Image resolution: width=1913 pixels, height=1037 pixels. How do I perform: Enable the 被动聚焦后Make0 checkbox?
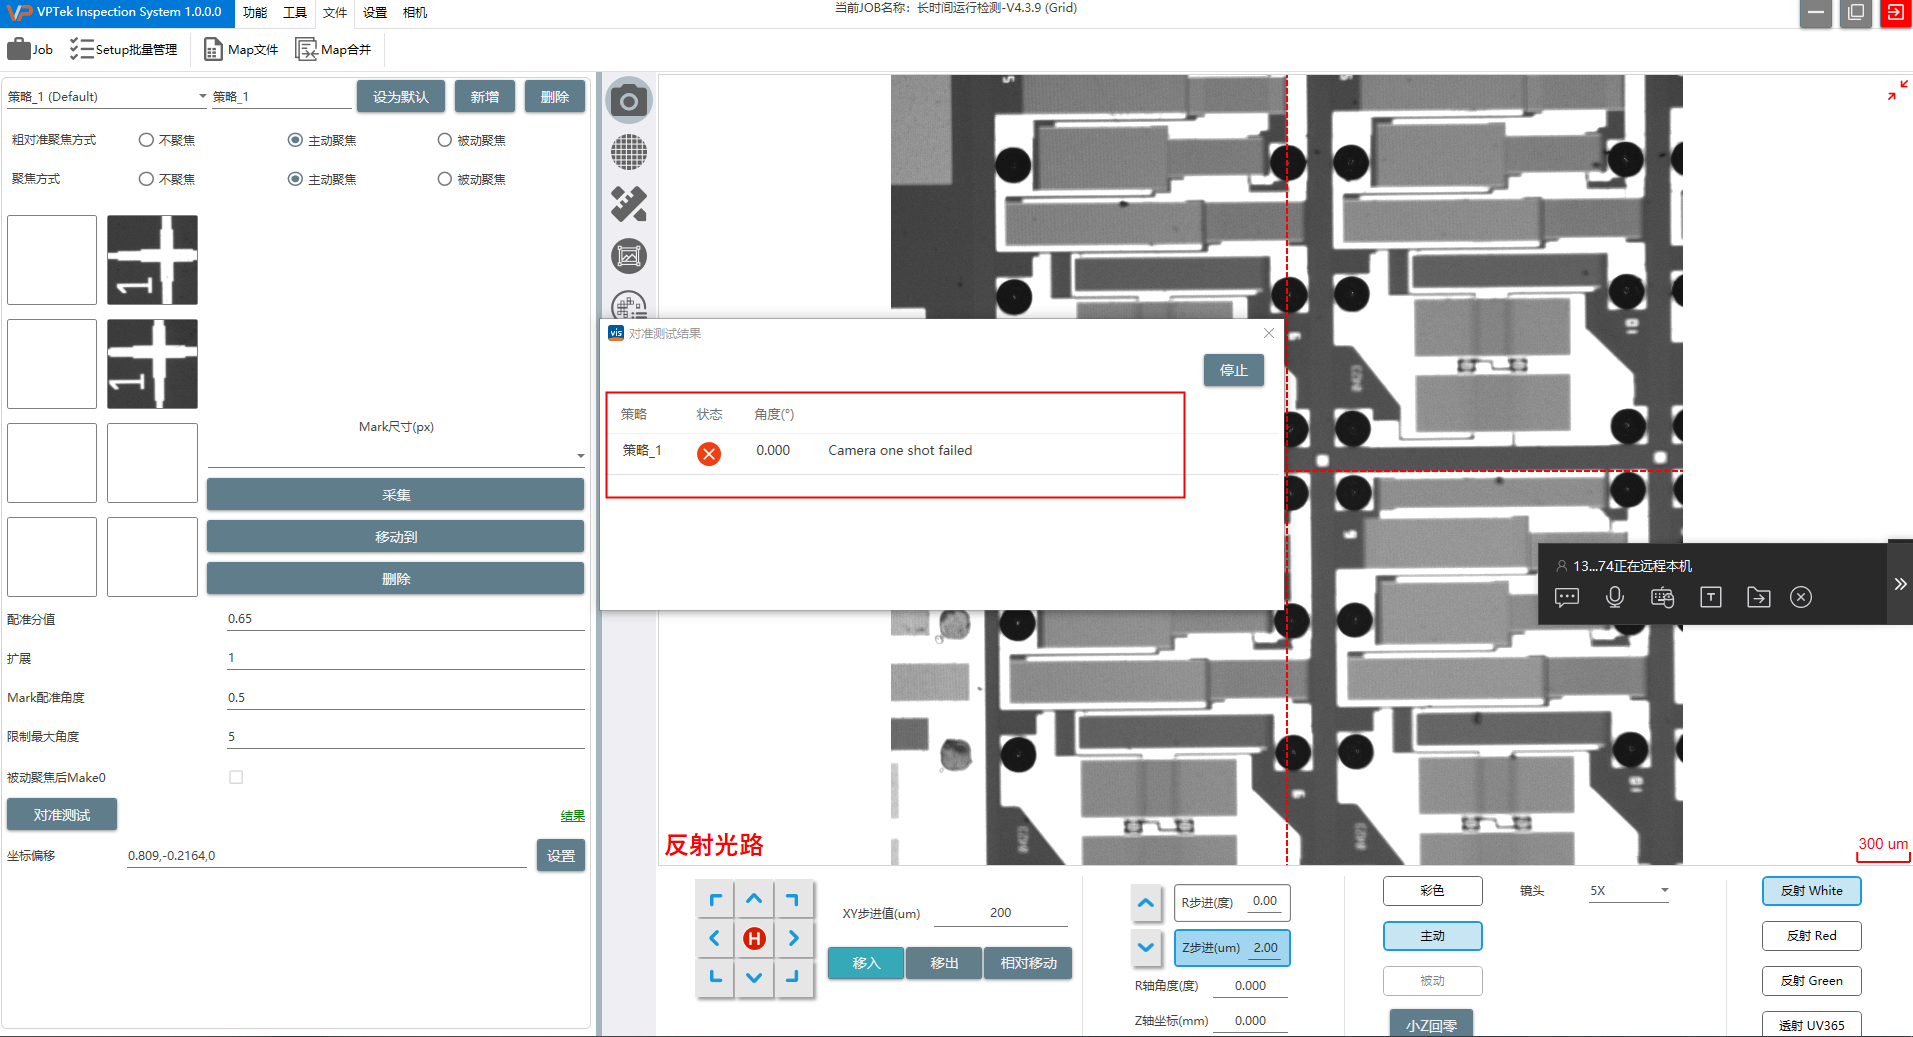point(236,777)
